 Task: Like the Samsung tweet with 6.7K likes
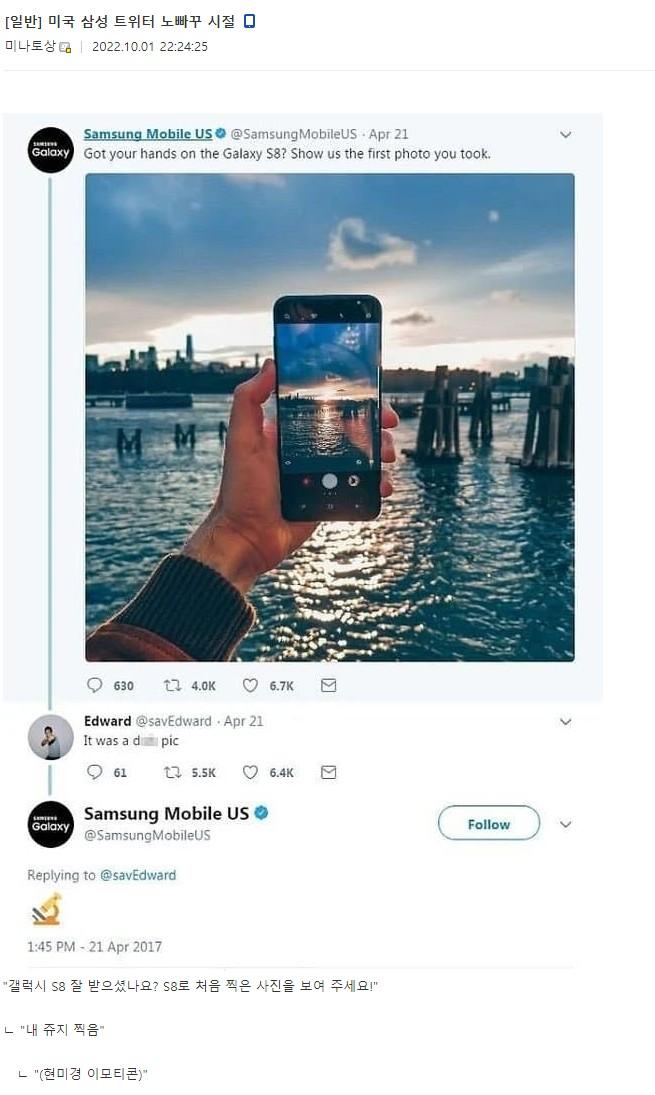point(250,685)
